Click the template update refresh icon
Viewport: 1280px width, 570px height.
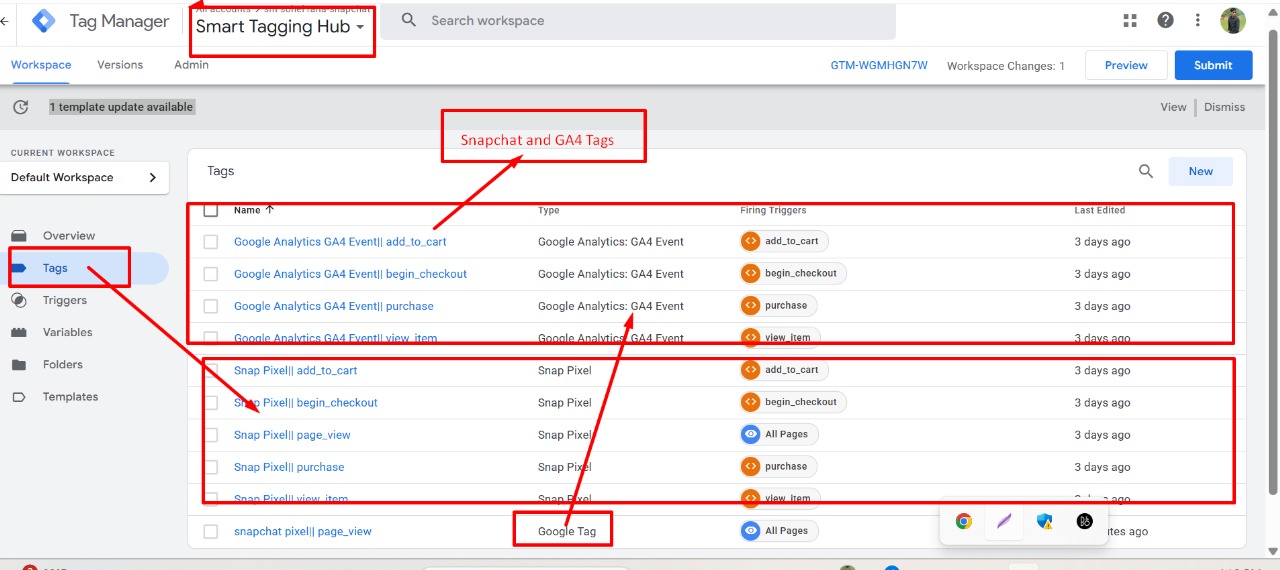click(x=20, y=107)
